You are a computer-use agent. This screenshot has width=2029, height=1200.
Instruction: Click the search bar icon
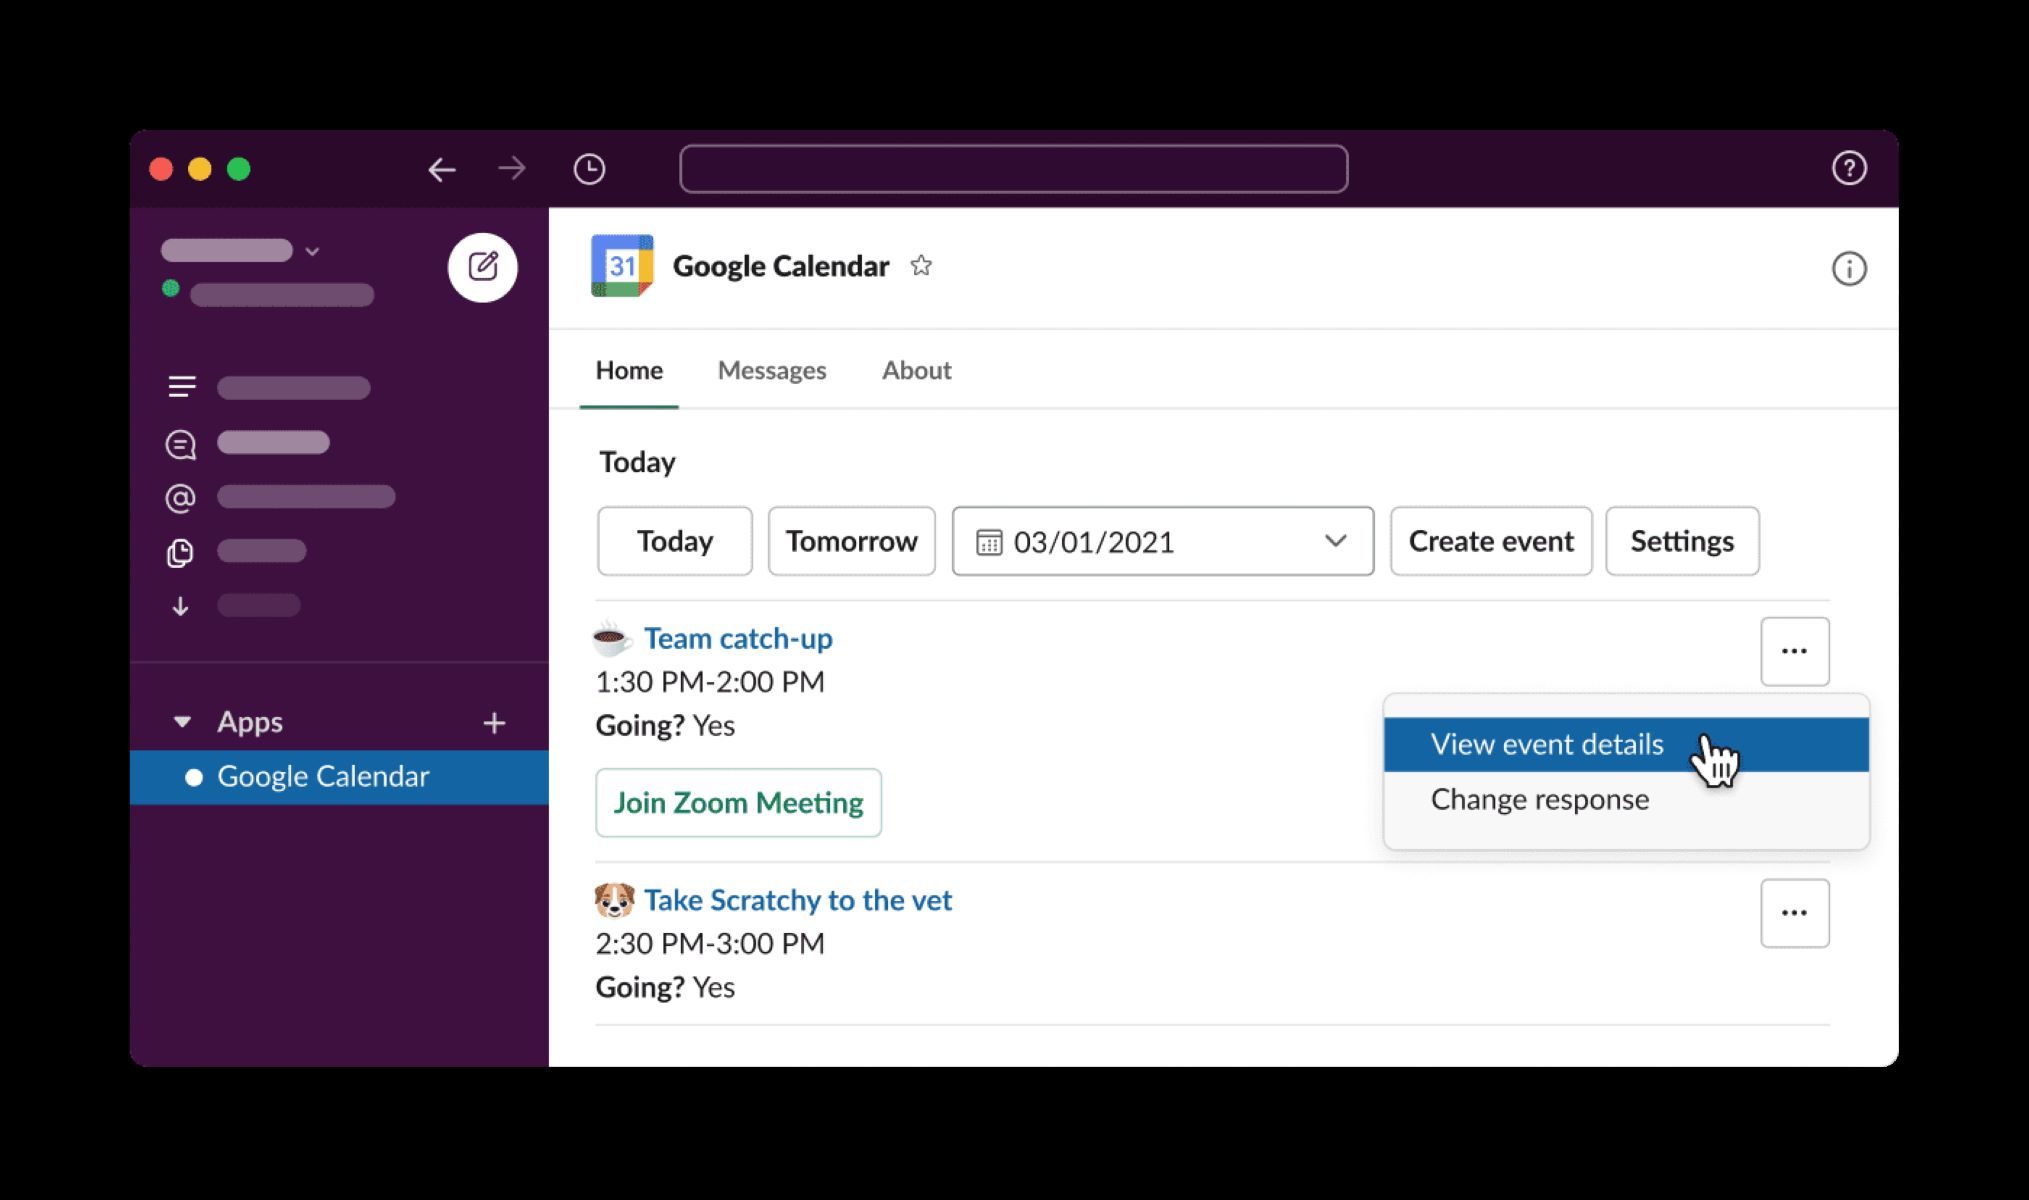1015,170
